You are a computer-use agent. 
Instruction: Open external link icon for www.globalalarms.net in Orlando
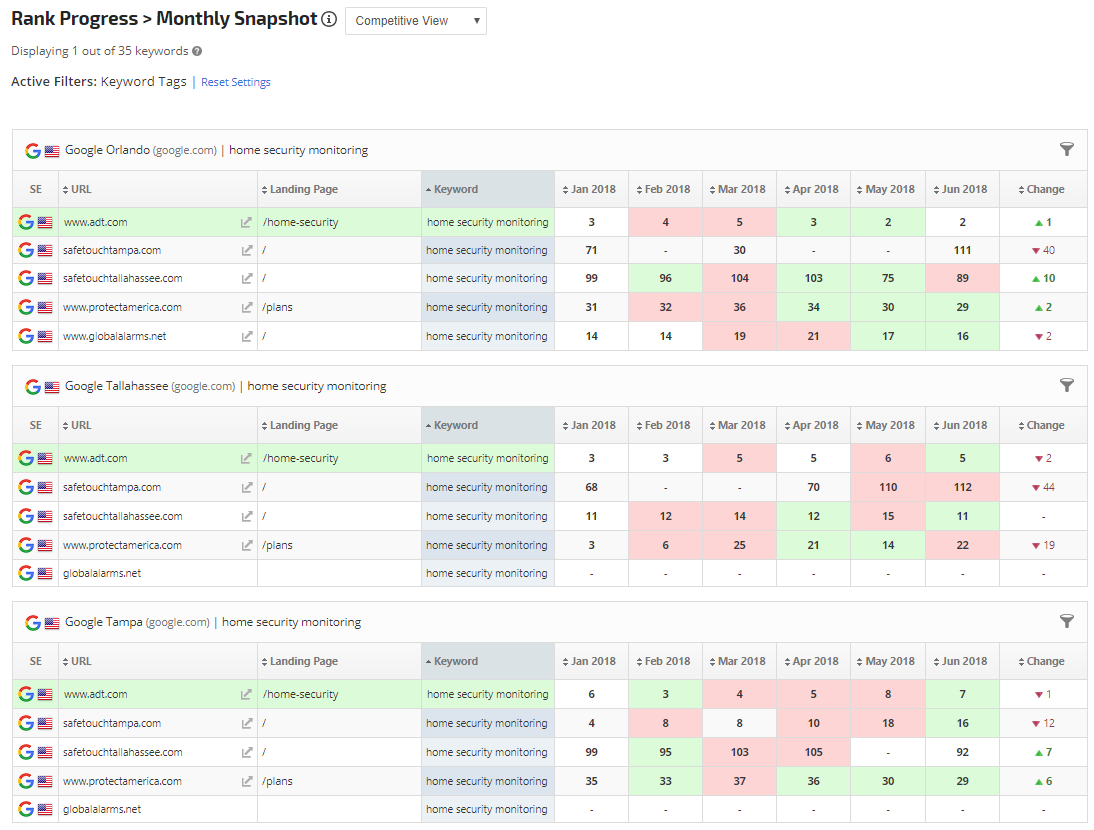click(x=247, y=337)
